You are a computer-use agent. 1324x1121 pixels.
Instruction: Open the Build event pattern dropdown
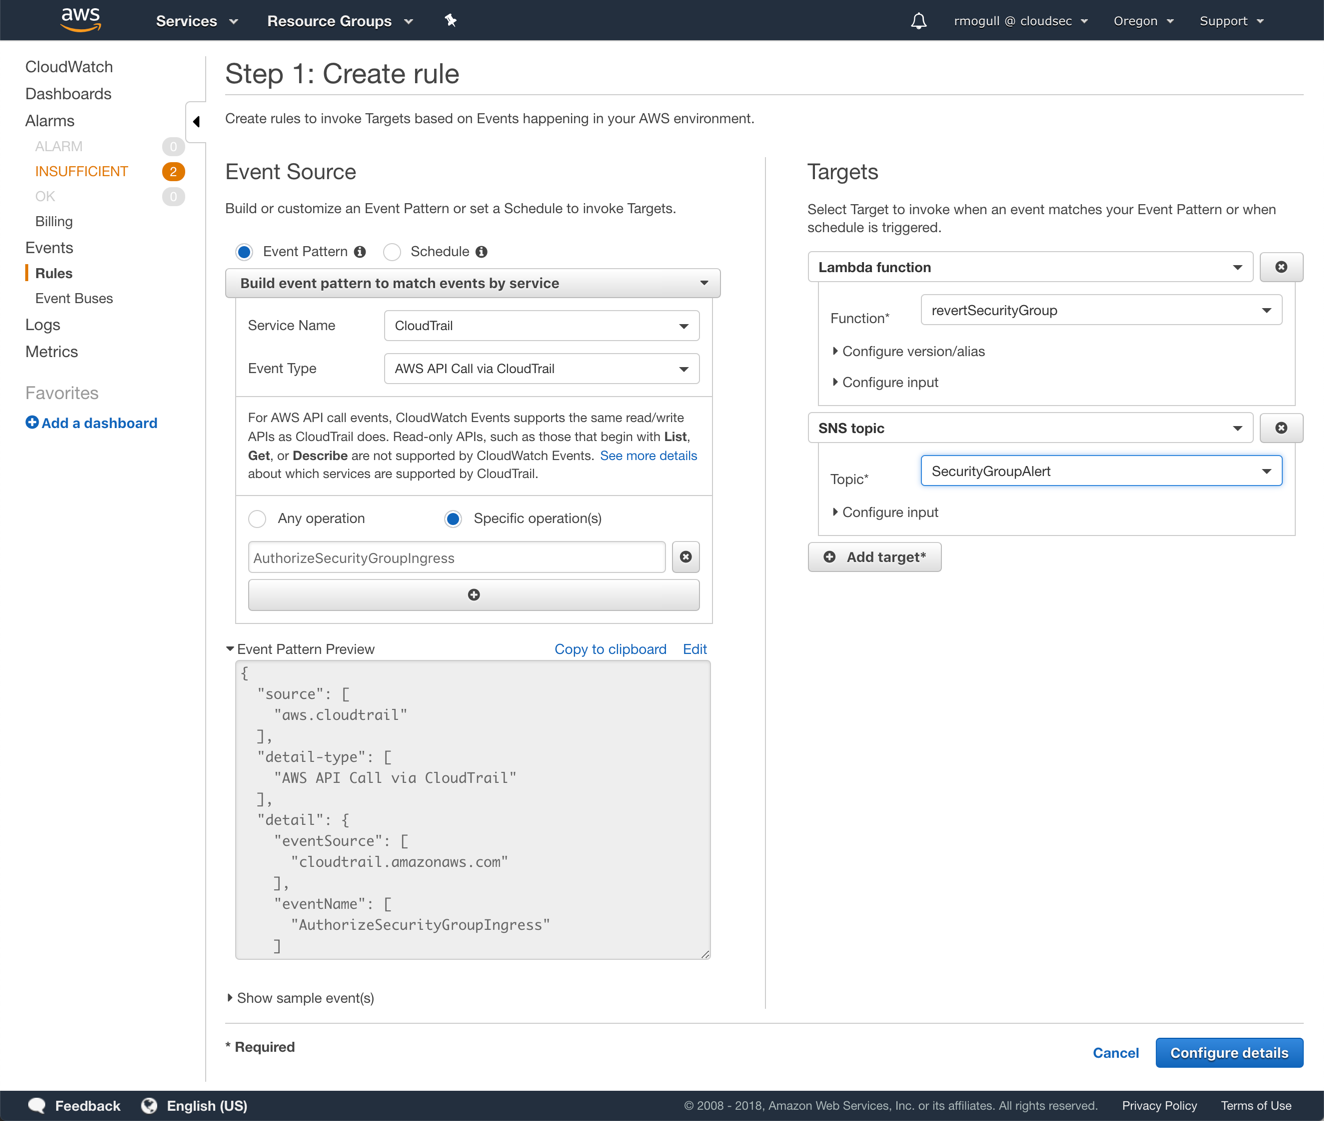(473, 283)
